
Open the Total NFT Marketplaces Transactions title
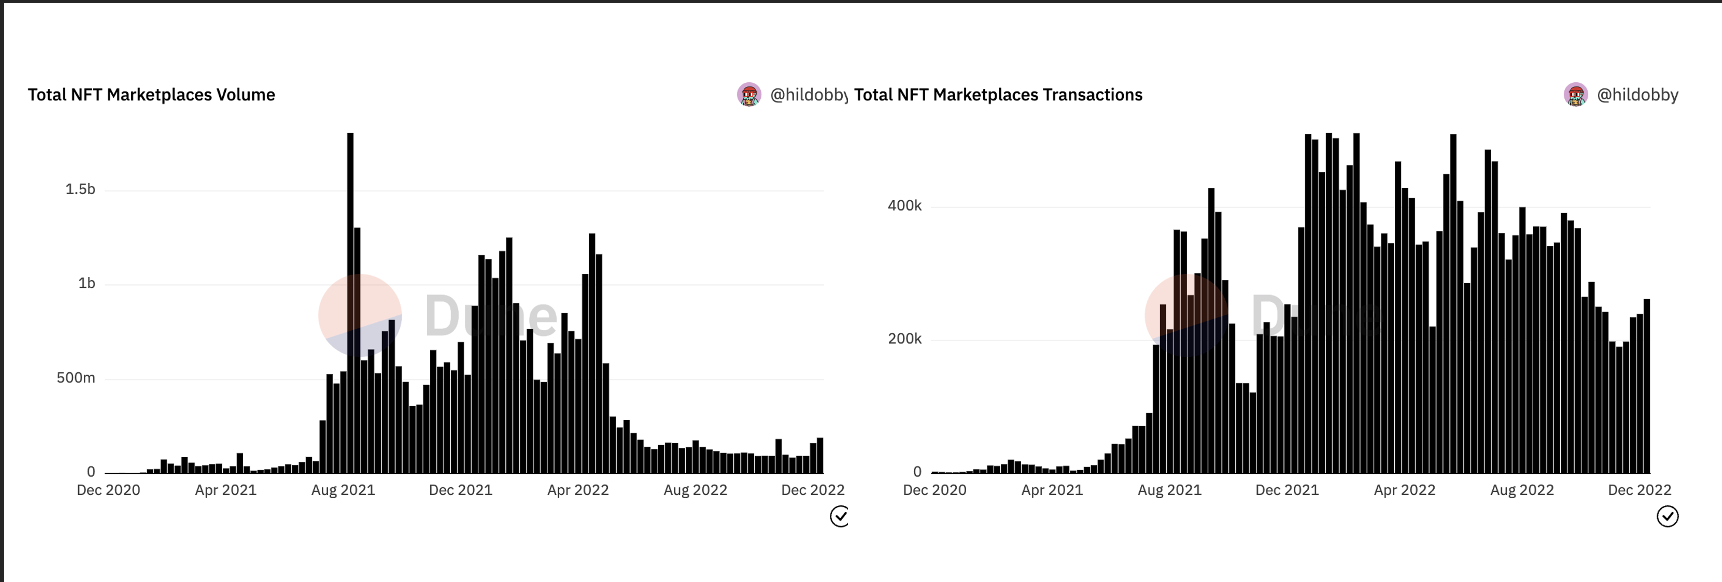pyautogui.click(x=998, y=95)
